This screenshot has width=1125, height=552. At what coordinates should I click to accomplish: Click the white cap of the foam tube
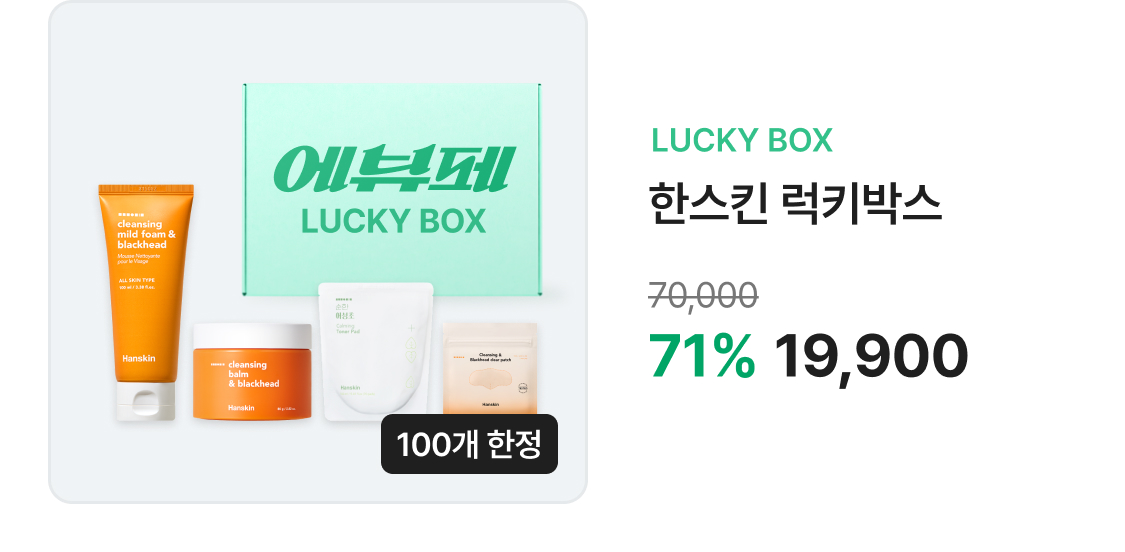[x=146, y=401]
